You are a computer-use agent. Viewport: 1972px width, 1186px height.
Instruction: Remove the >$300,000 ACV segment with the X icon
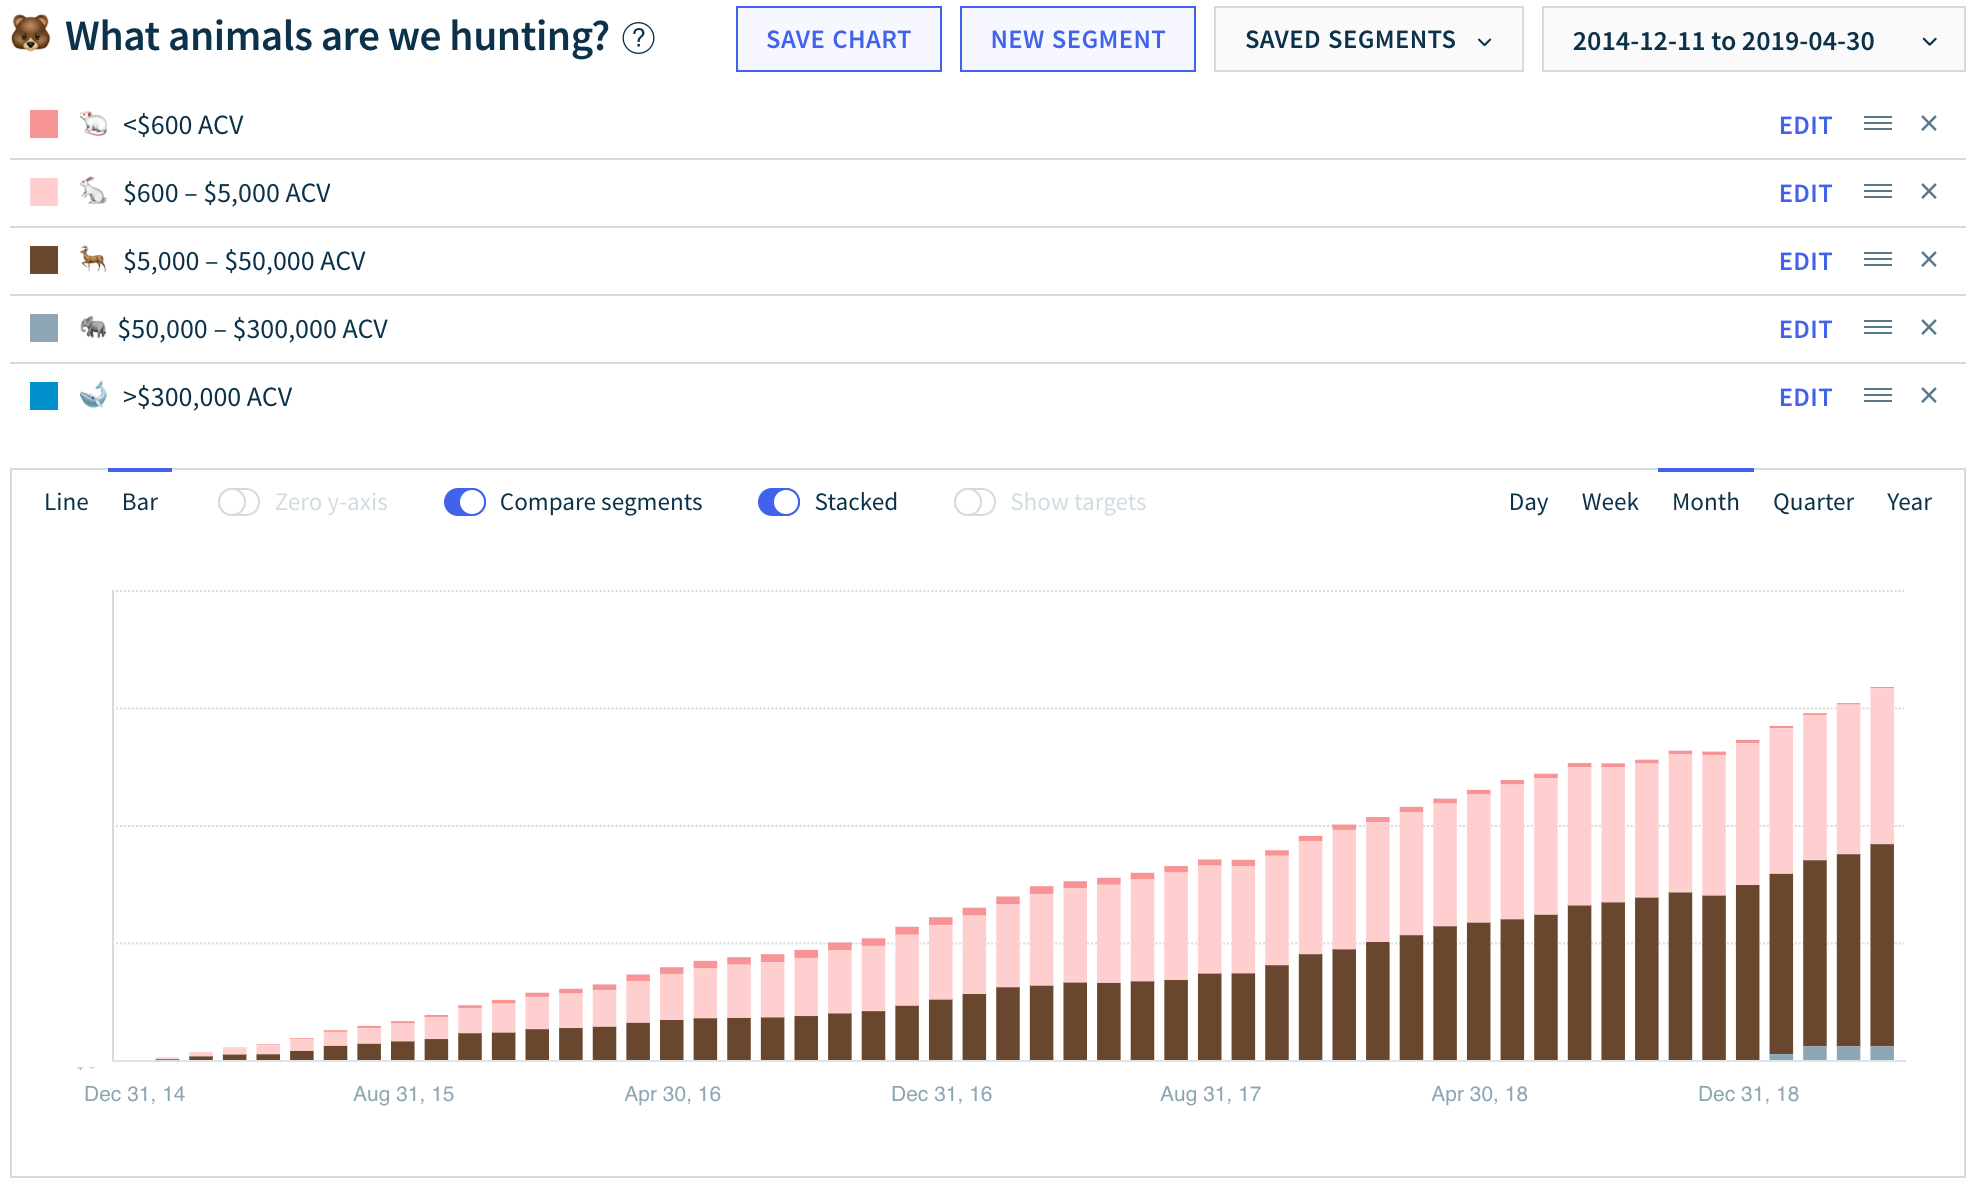pos(1930,395)
